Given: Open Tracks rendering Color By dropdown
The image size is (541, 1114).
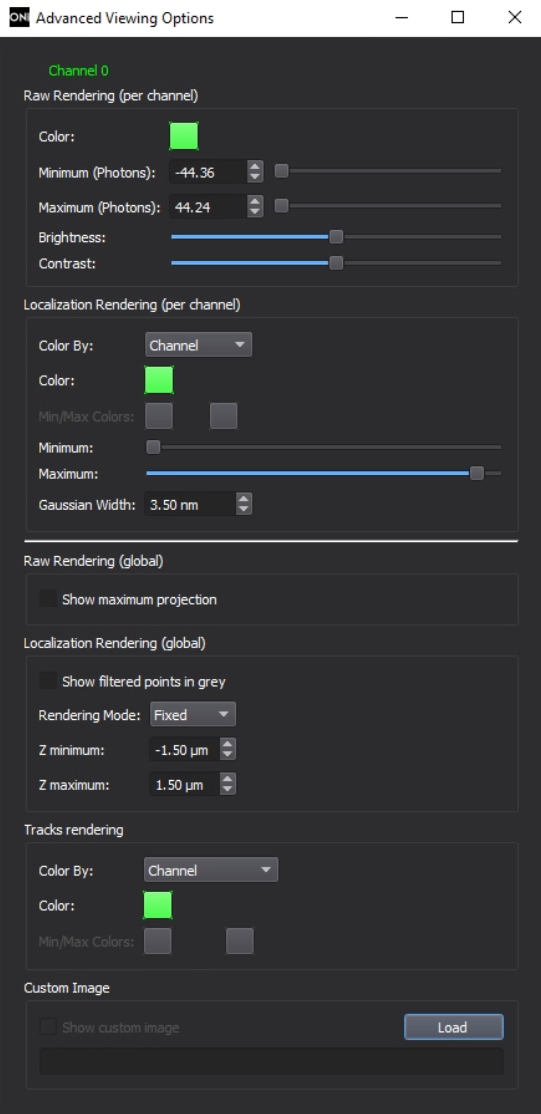Looking at the screenshot, I should (210, 870).
